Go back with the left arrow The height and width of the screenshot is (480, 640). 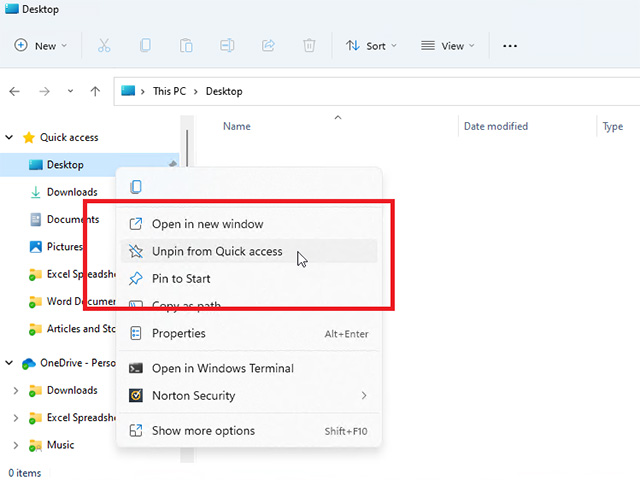tap(15, 91)
